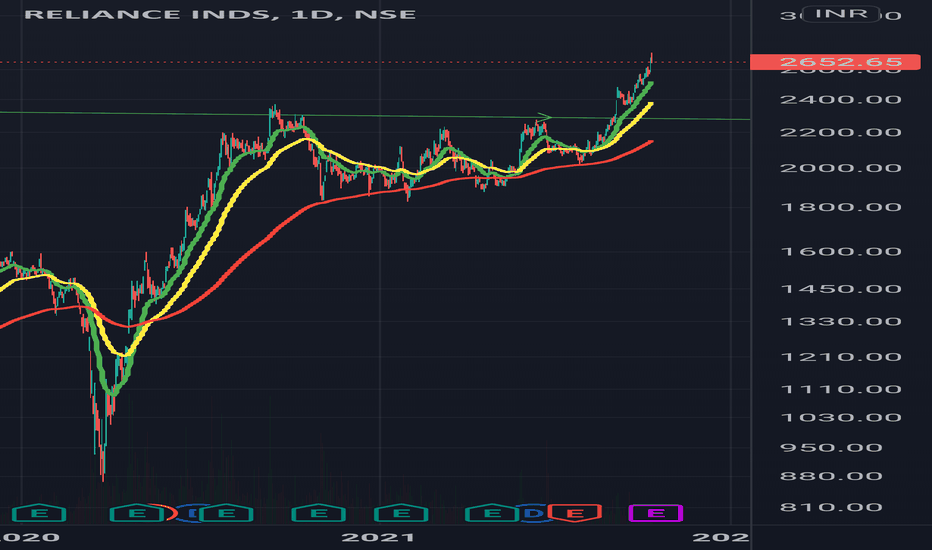Click the red E earnings marker
Image resolution: width=932 pixels, height=550 pixels.
pyautogui.click(x=574, y=513)
